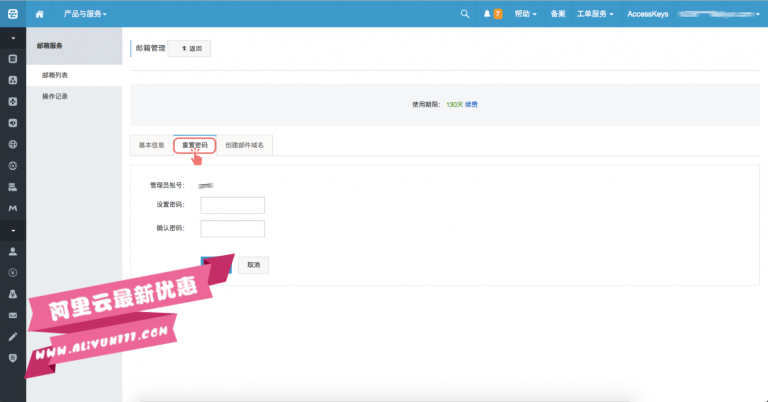The width and height of the screenshot is (768, 402).
Task: Click the 管理员帐号 label
Action: 167,186
